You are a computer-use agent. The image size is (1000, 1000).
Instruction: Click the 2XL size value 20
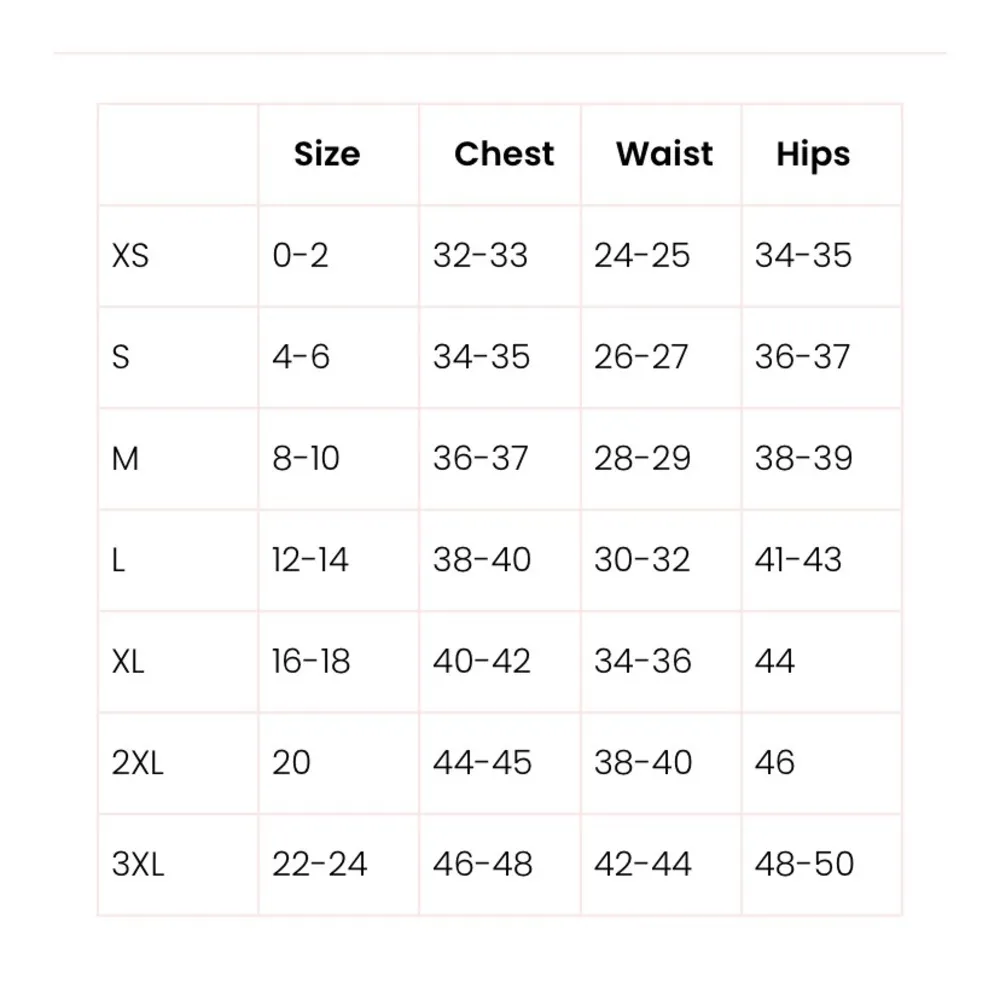[292, 763]
